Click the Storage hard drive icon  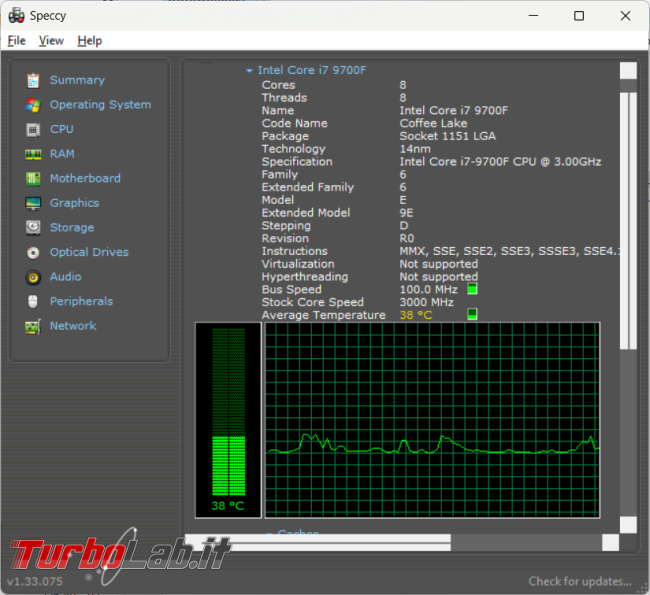[x=33, y=228]
